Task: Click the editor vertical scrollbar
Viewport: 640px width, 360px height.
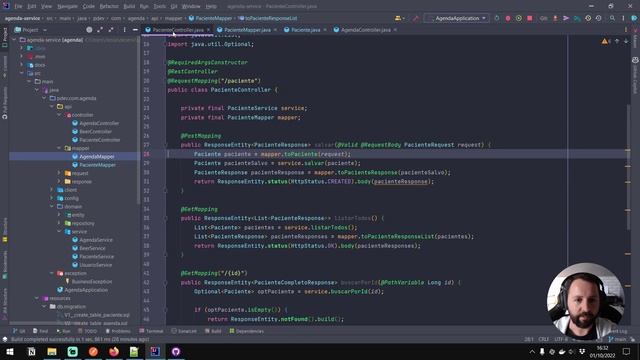Action: click(628, 167)
